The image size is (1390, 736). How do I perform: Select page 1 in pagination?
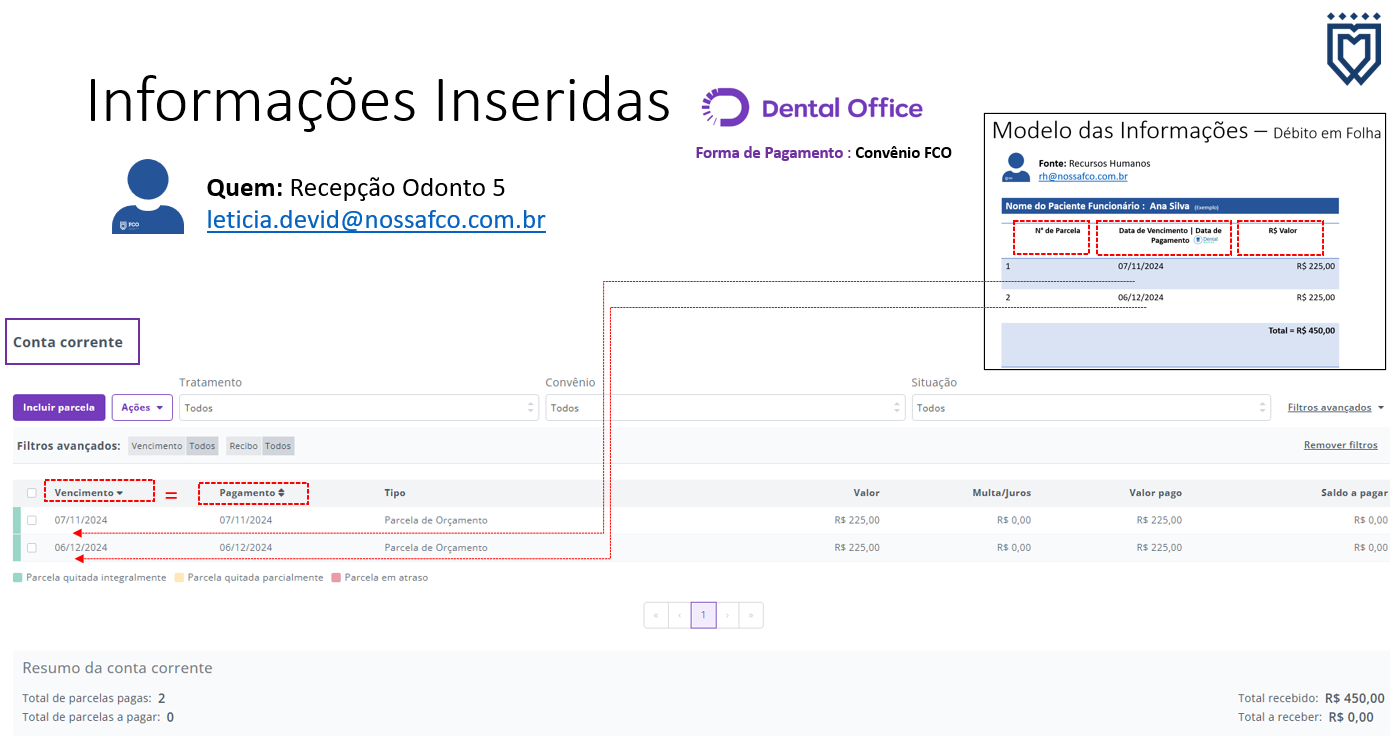click(703, 615)
